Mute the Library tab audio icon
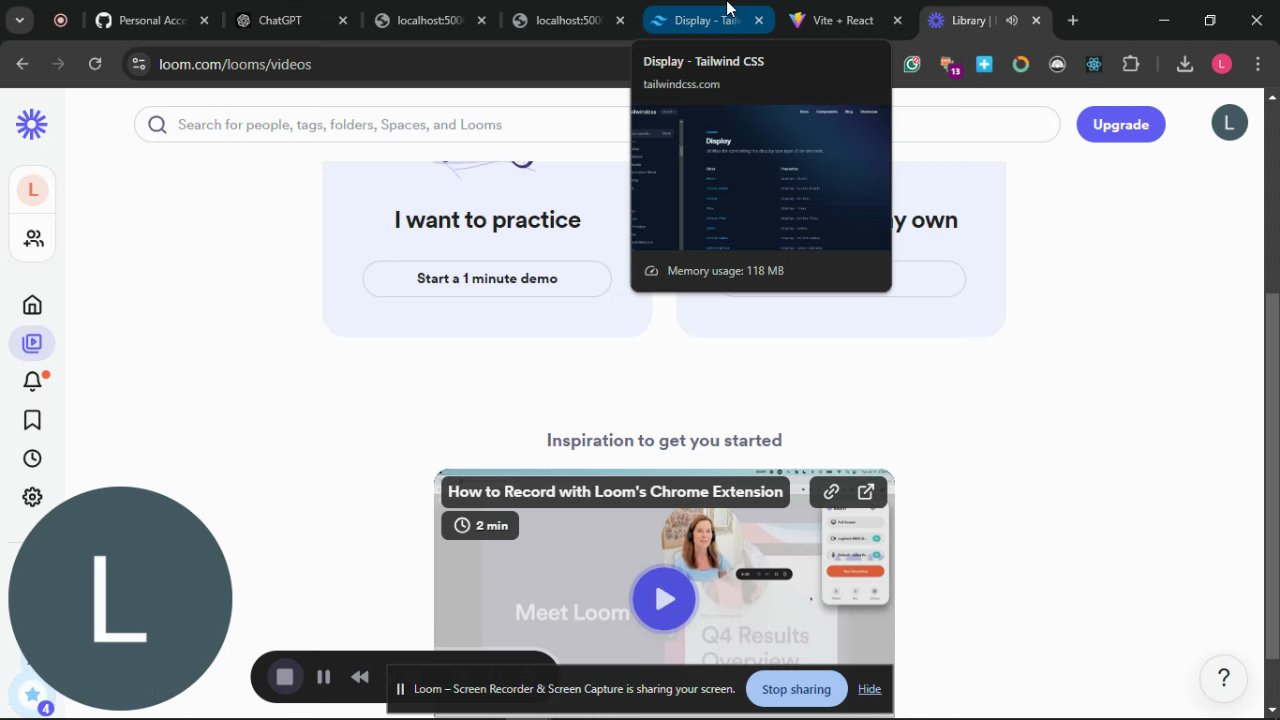The height and width of the screenshot is (720, 1280). (1012, 20)
